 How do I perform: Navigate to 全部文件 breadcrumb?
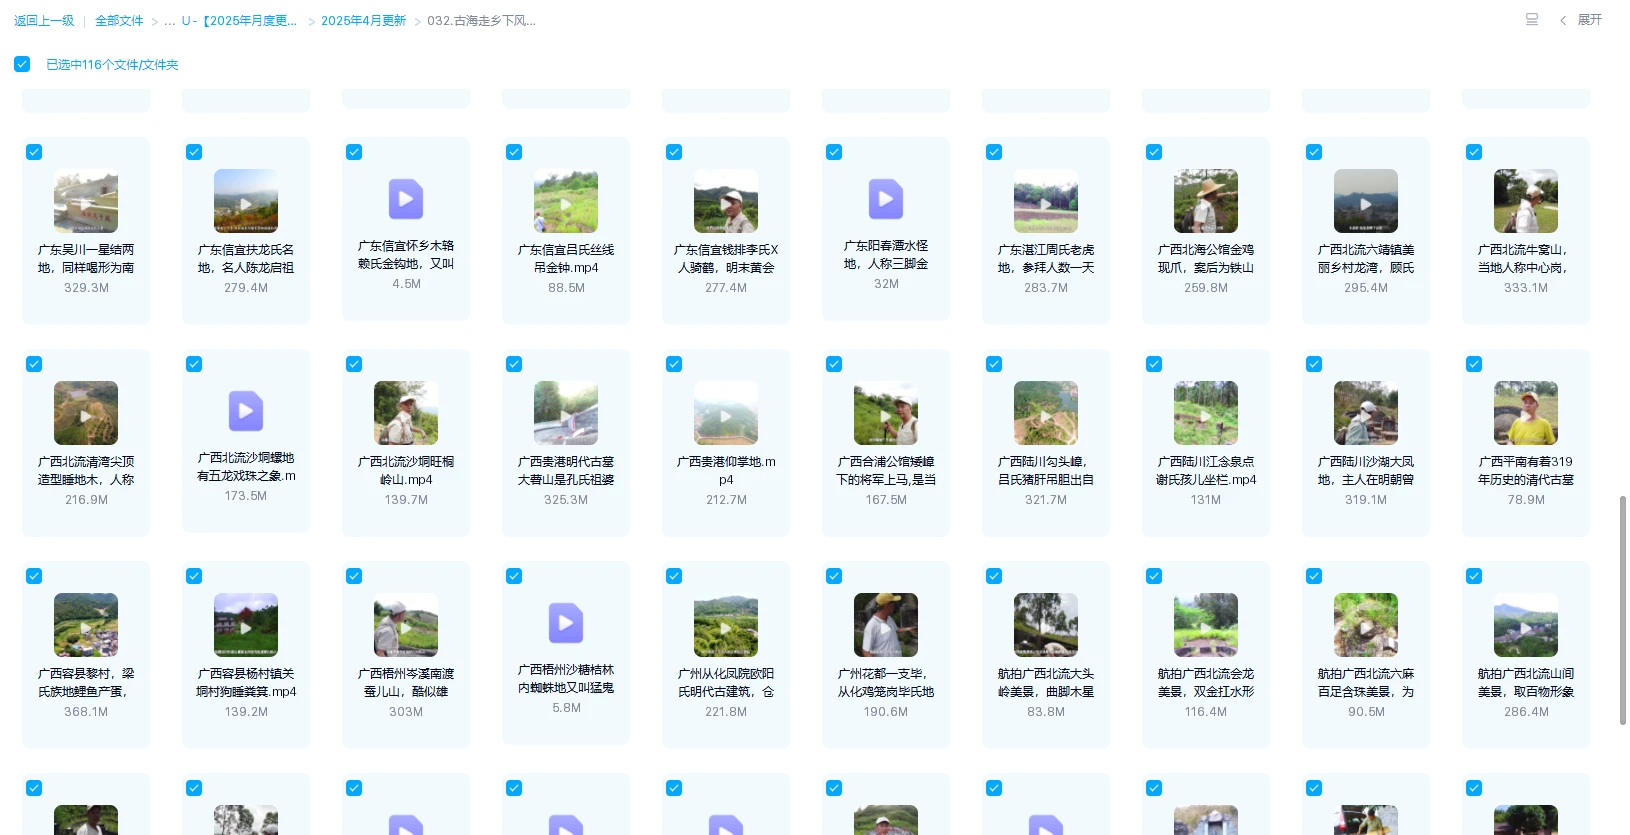click(119, 21)
